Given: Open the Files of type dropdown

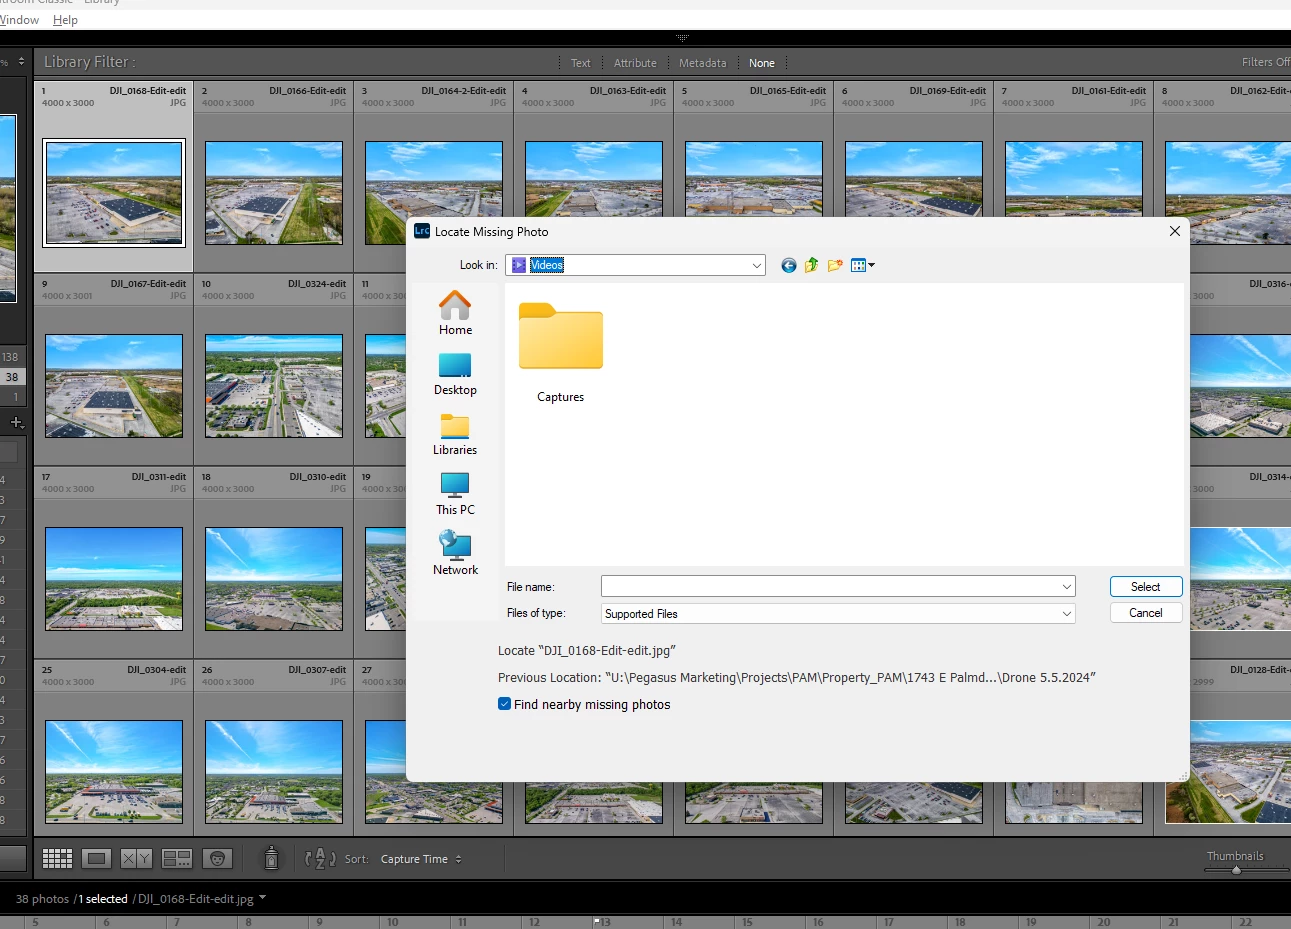Looking at the screenshot, I should pyautogui.click(x=838, y=614).
